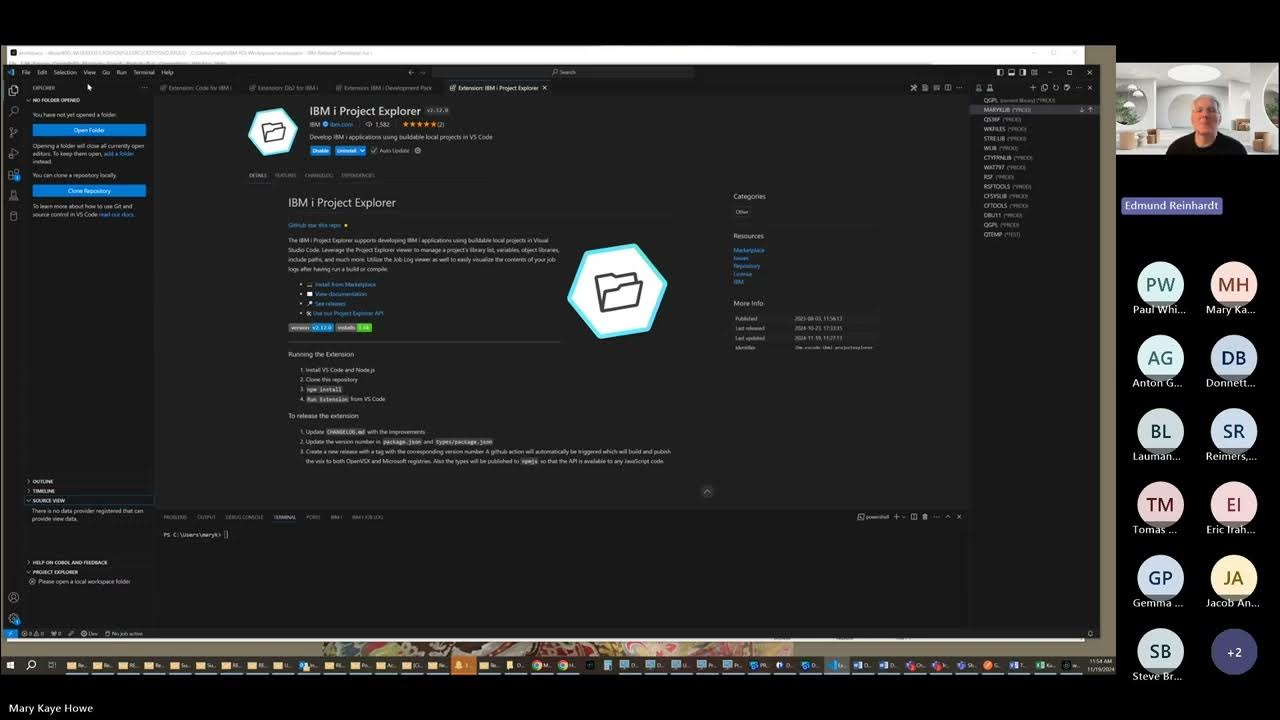
Task: Maximize the terminal panel with chevron
Action: tap(947, 517)
